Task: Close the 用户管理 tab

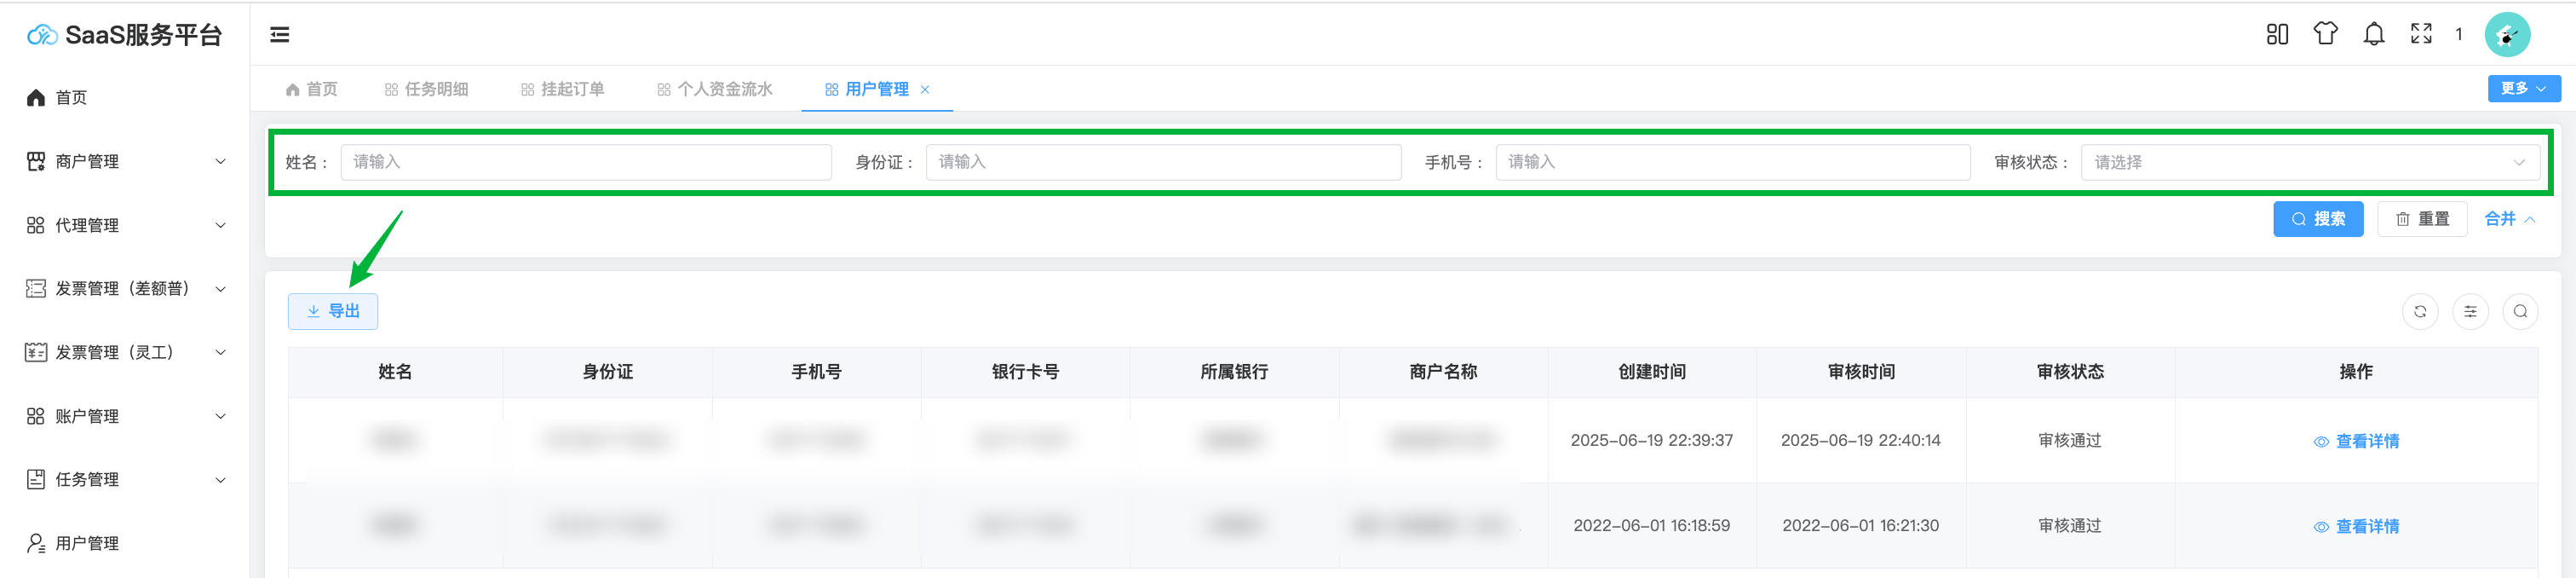Action: 925,90
